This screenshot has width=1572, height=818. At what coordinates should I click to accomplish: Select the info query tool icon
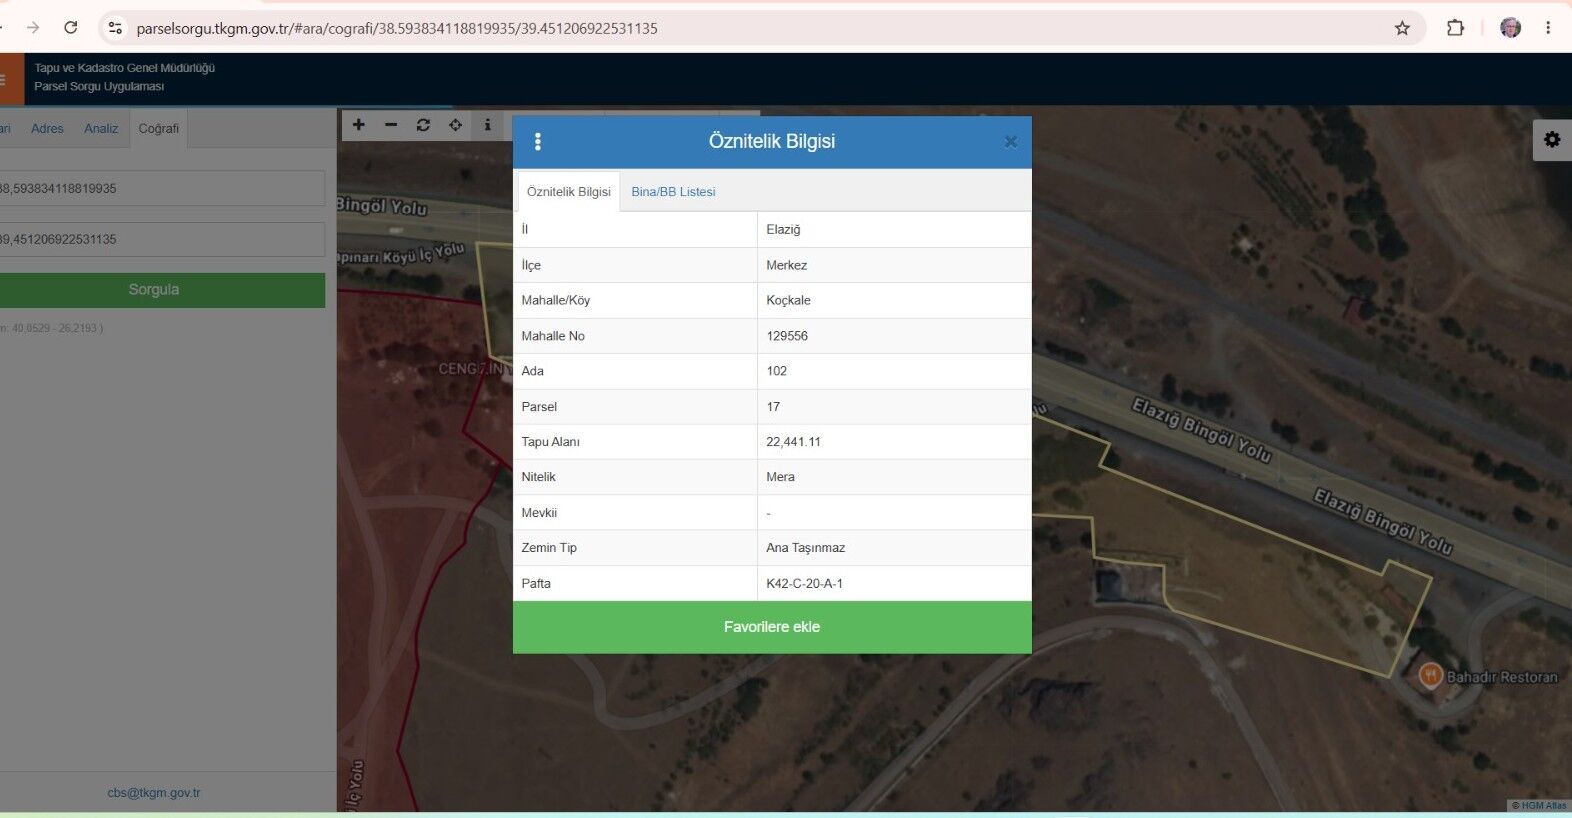[x=487, y=125]
